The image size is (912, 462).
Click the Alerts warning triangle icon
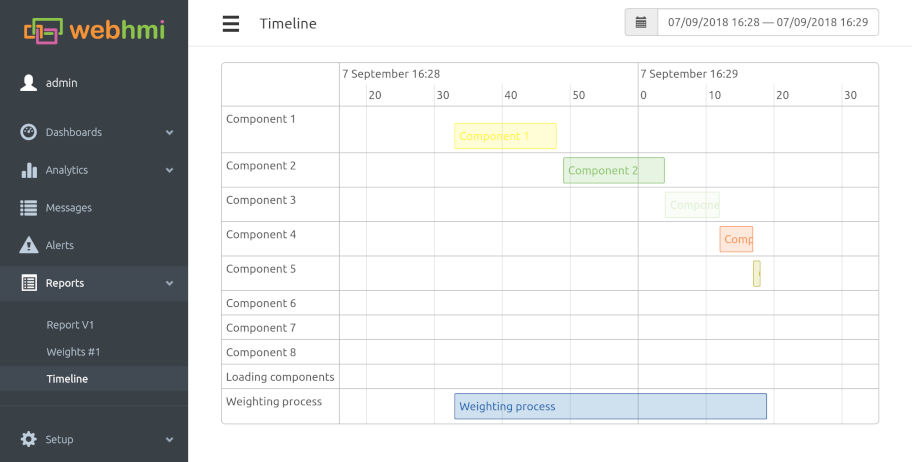[28, 245]
